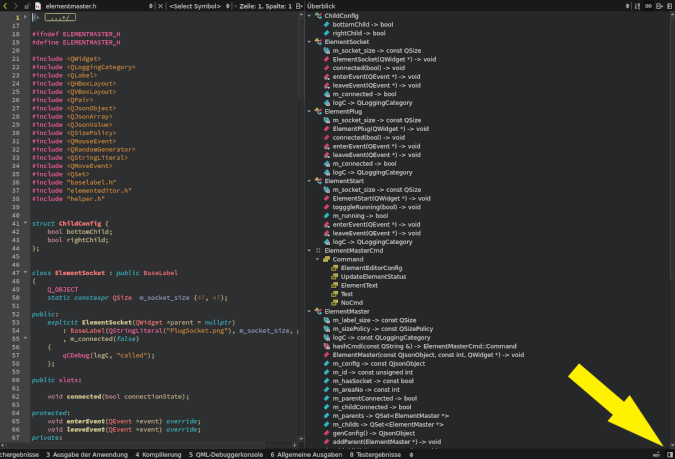Close the elementmaster.h document
675x459 pixels.
click(x=161, y=6)
